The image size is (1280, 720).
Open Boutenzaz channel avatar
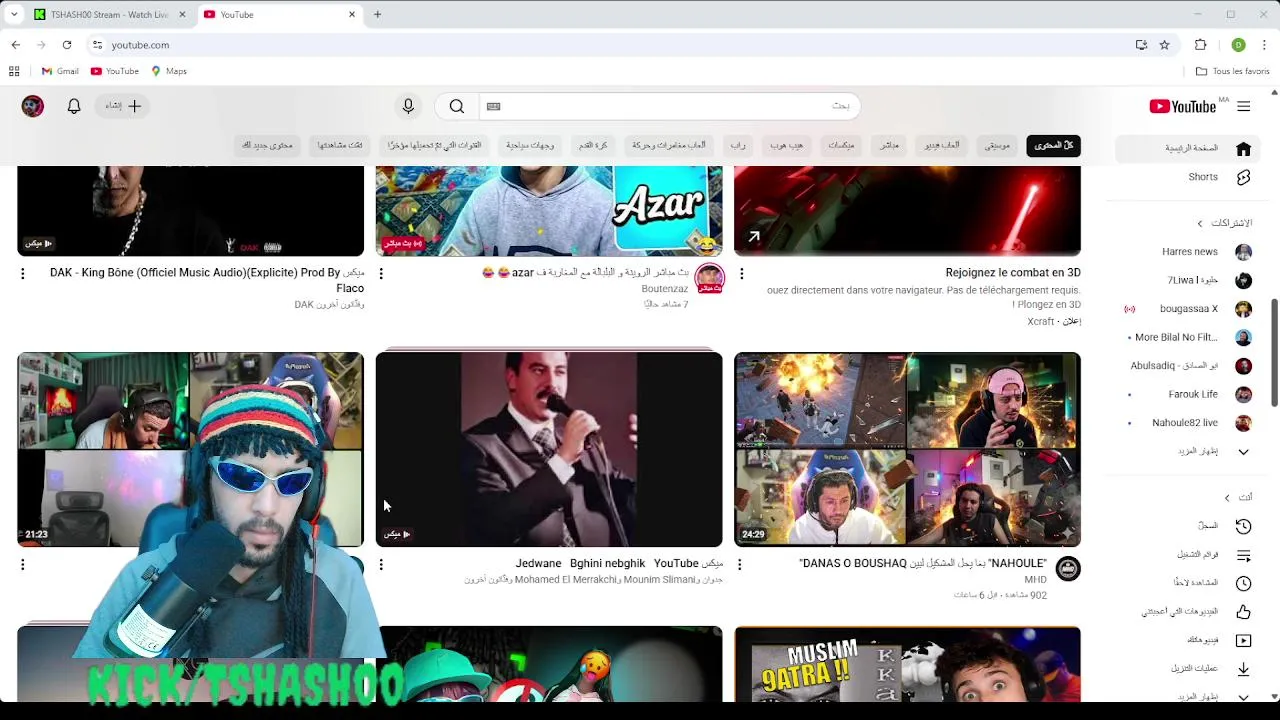709,279
